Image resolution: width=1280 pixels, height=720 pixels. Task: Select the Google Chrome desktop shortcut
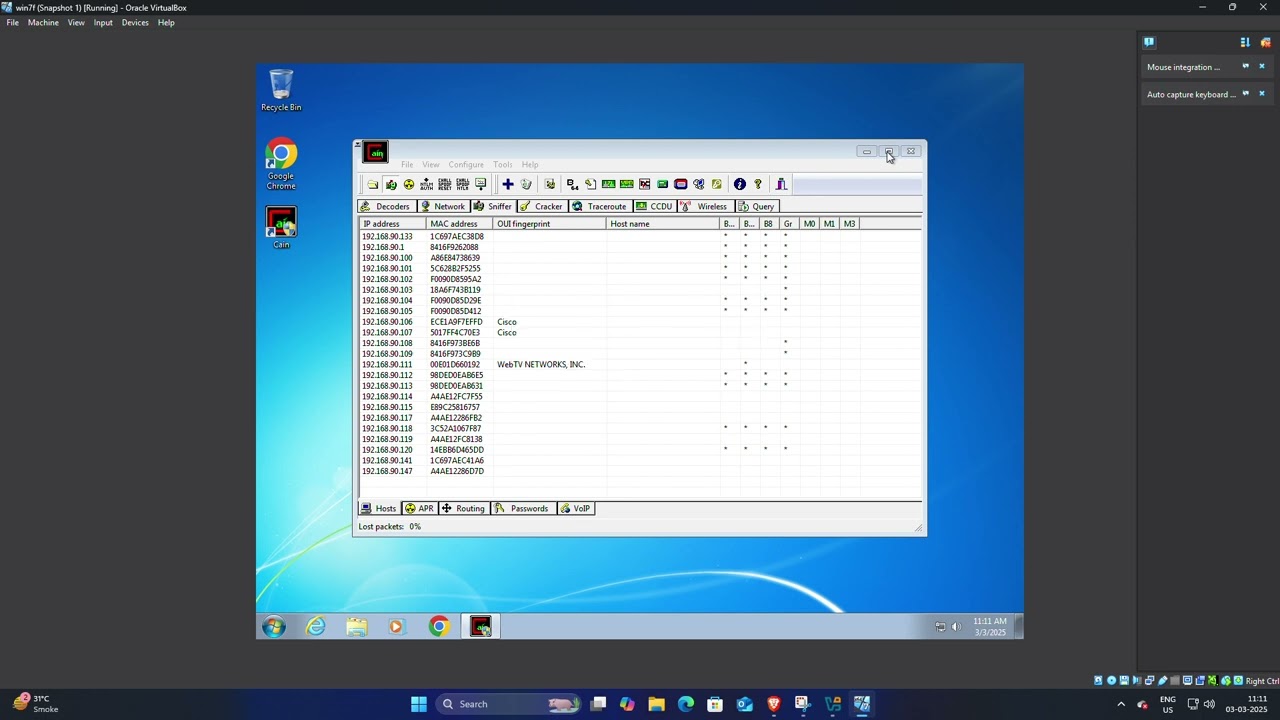tap(281, 165)
